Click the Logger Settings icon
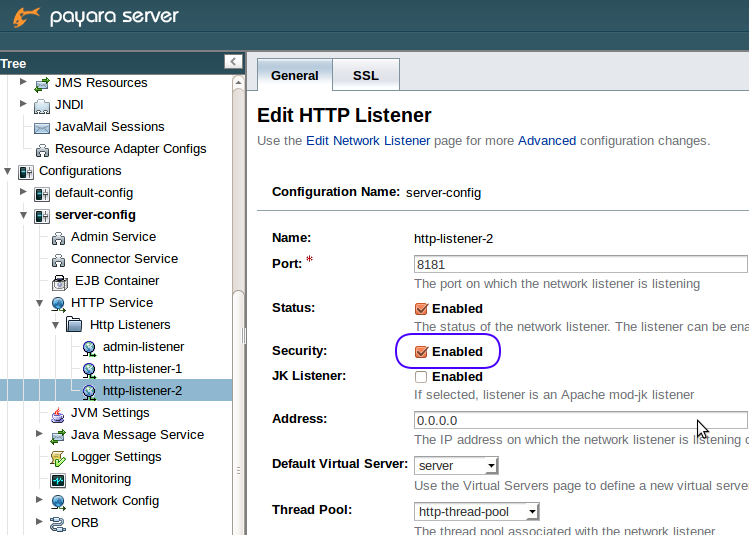 coord(58,457)
